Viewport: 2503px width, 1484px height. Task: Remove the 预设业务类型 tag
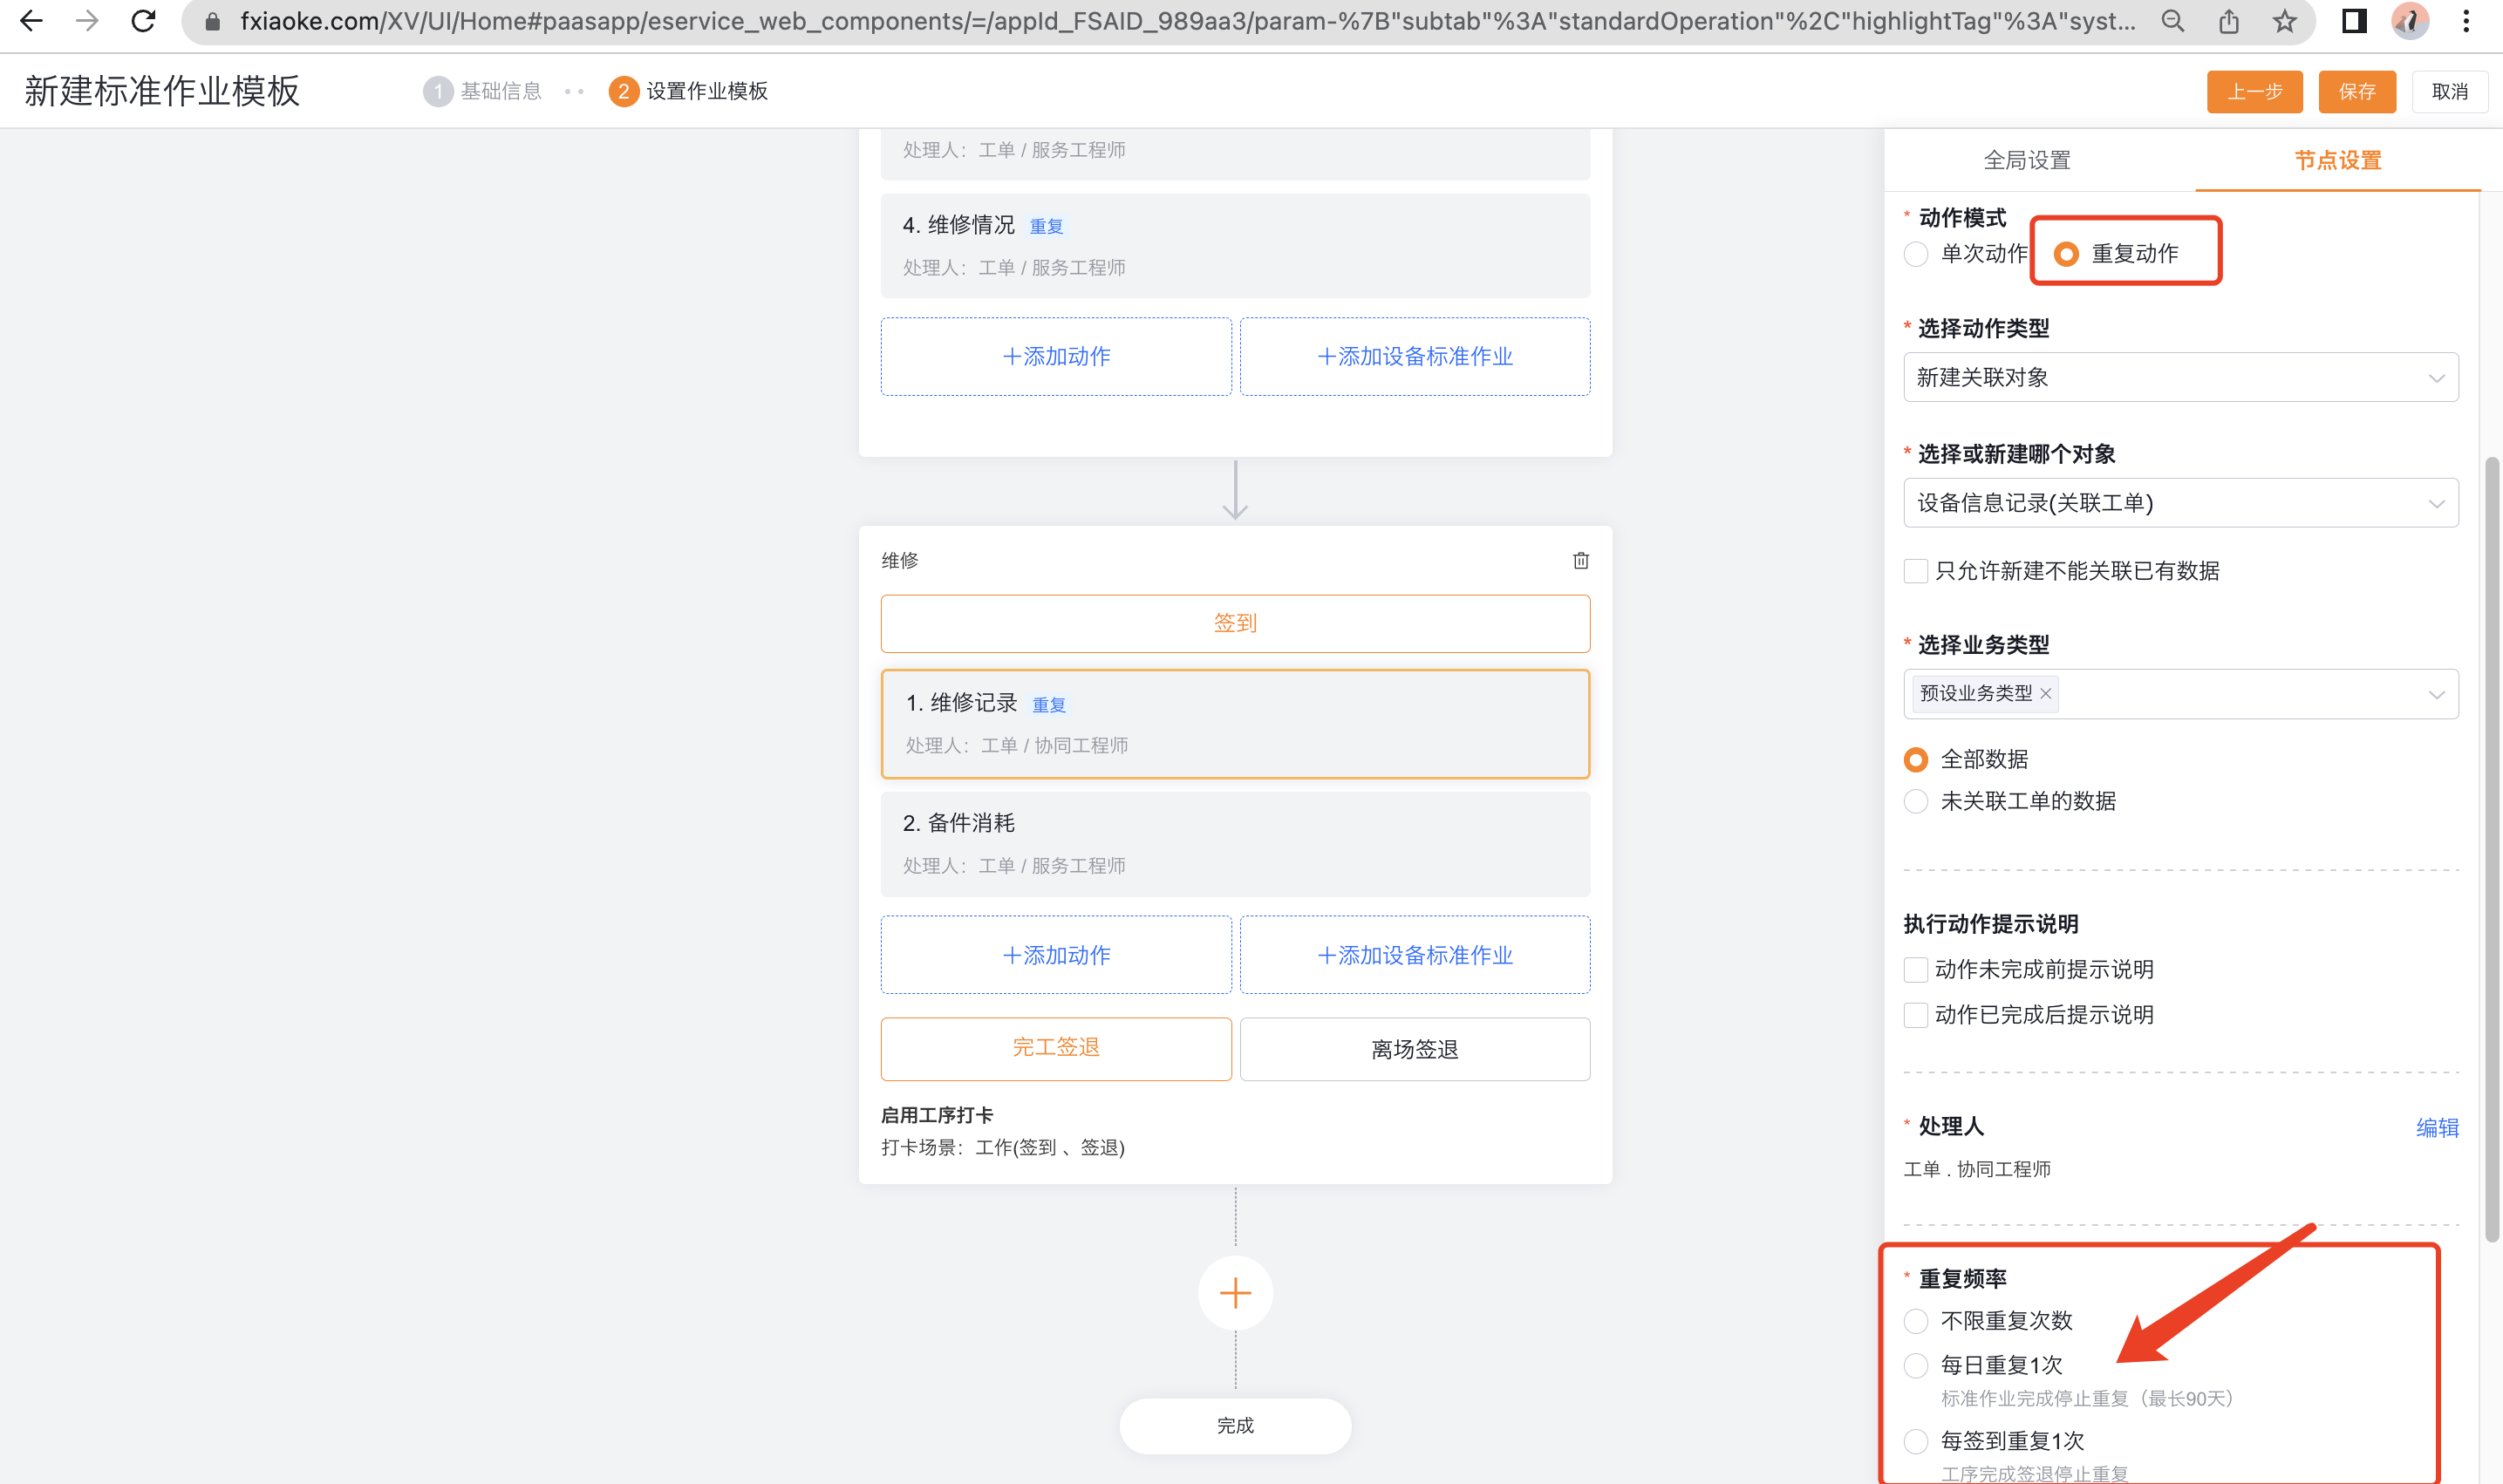(x=2046, y=694)
